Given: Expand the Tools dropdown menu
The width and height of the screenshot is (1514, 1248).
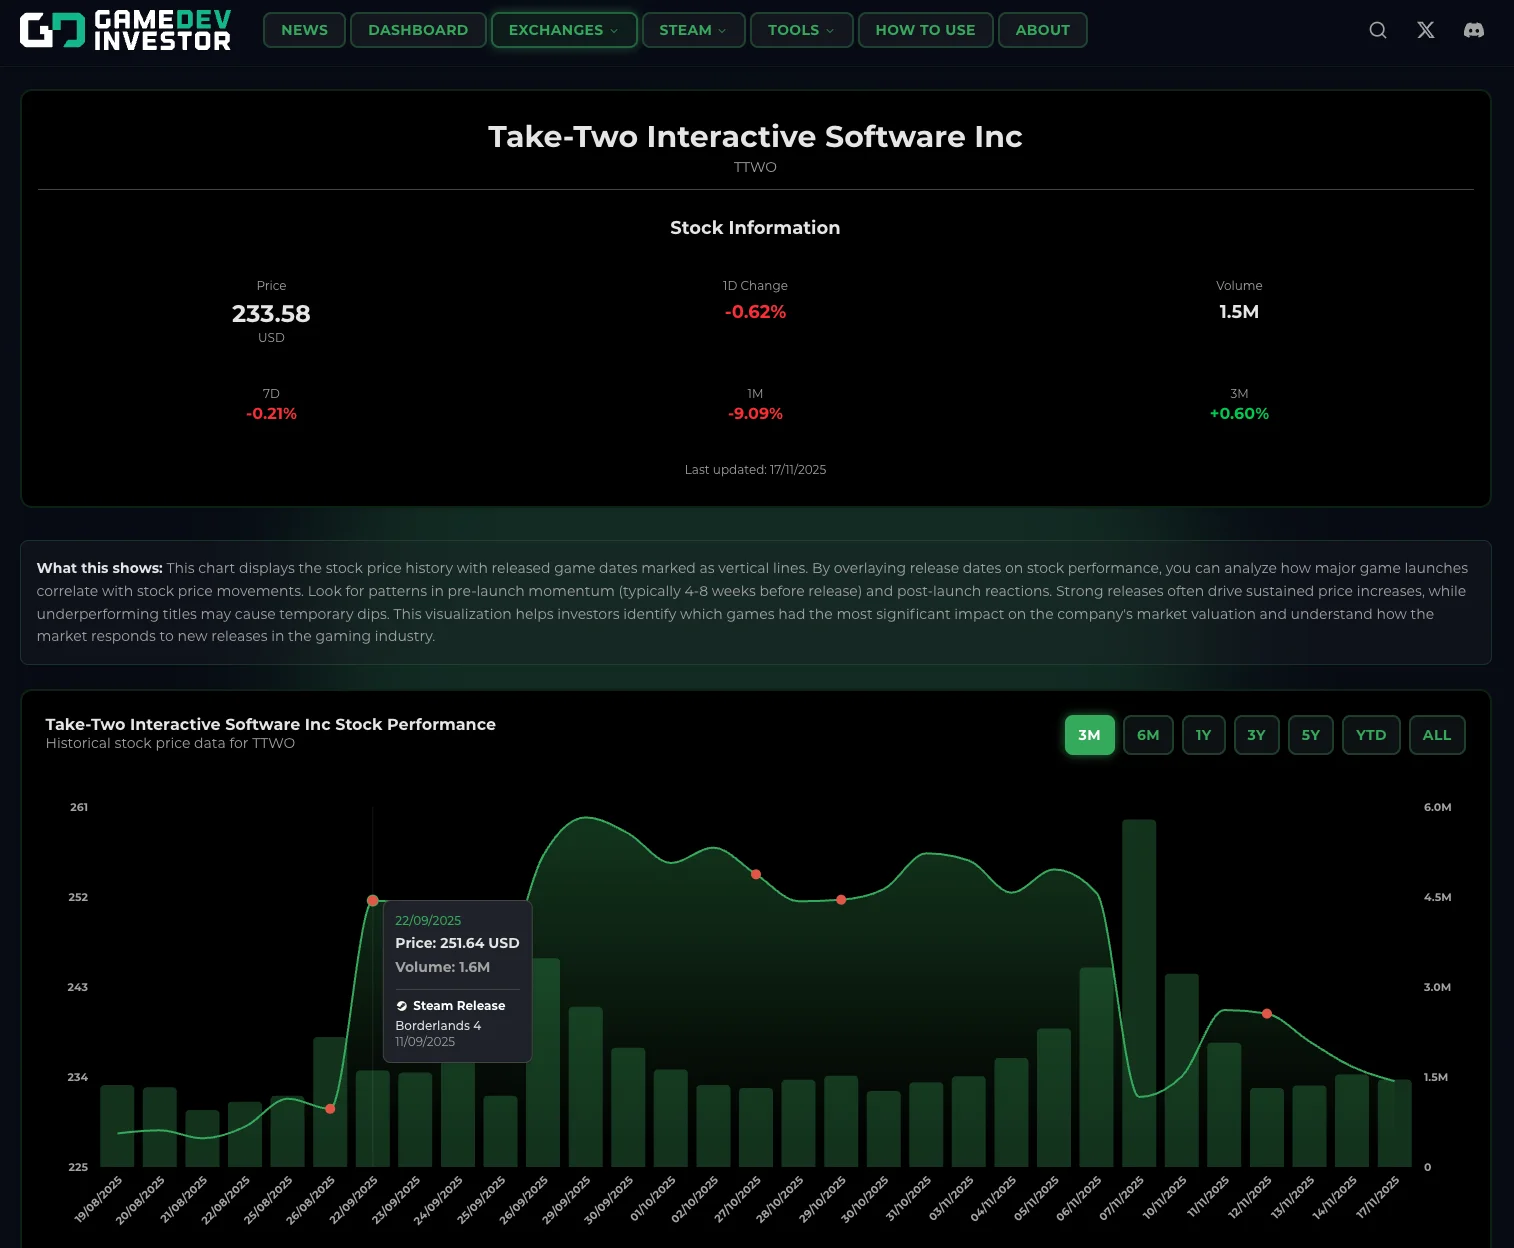Looking at the screenshot, I should point(801,30).
